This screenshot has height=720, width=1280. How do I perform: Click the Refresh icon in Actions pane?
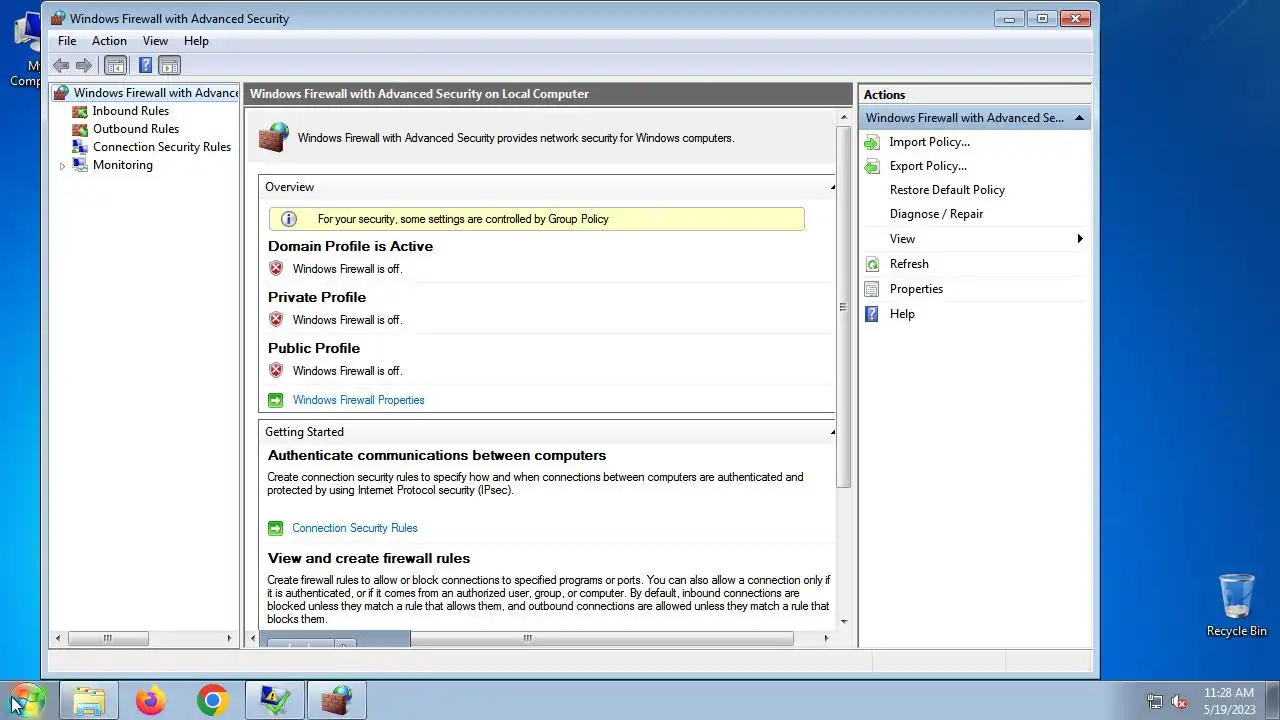pos(872,264)
